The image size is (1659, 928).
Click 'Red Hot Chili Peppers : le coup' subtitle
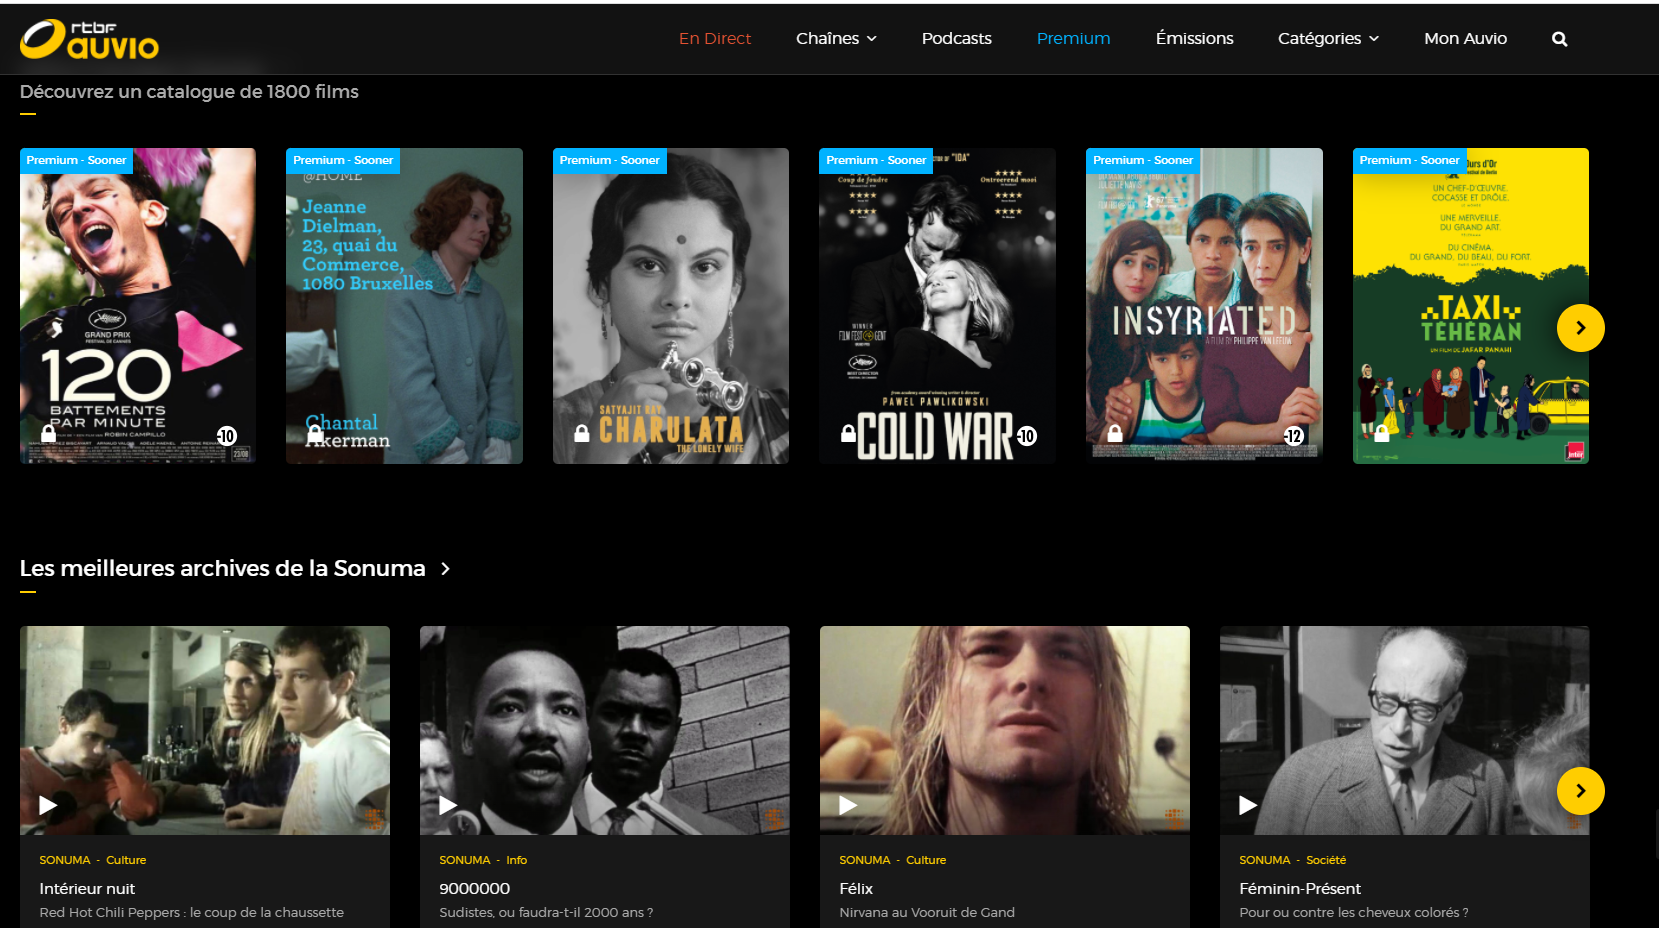[x=191, y=913]
